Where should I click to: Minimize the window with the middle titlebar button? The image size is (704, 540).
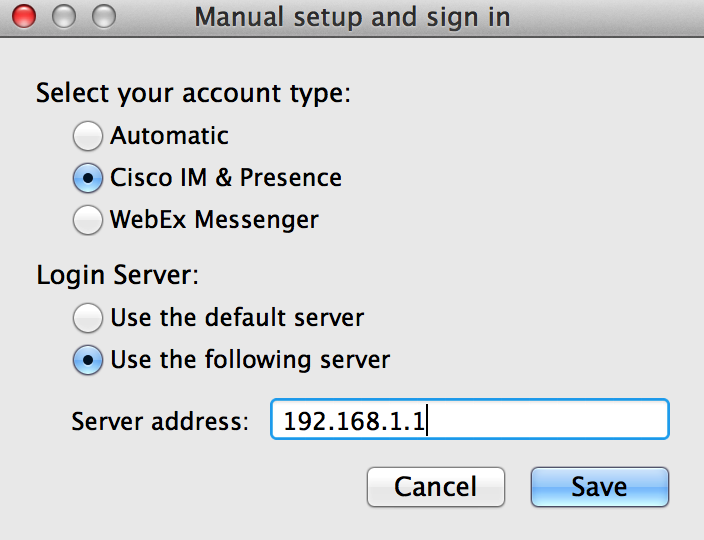[x=64, y=16]
